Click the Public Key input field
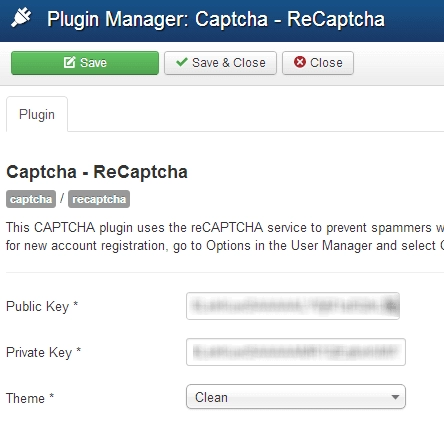Screen dimensions: 444x422 [x=293, y=306]
